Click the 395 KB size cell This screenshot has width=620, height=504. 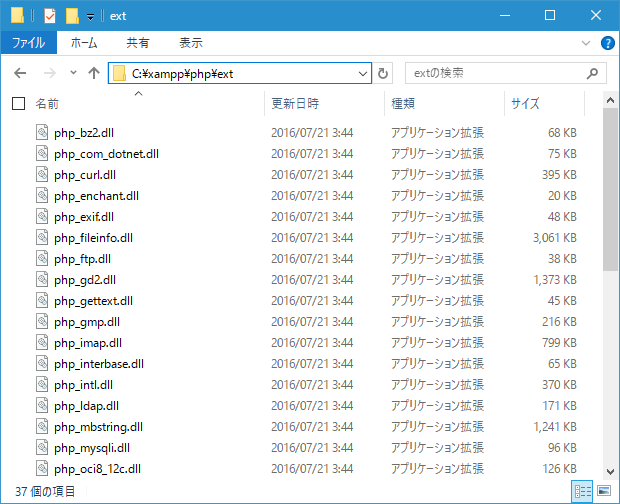tap(559, 174)
